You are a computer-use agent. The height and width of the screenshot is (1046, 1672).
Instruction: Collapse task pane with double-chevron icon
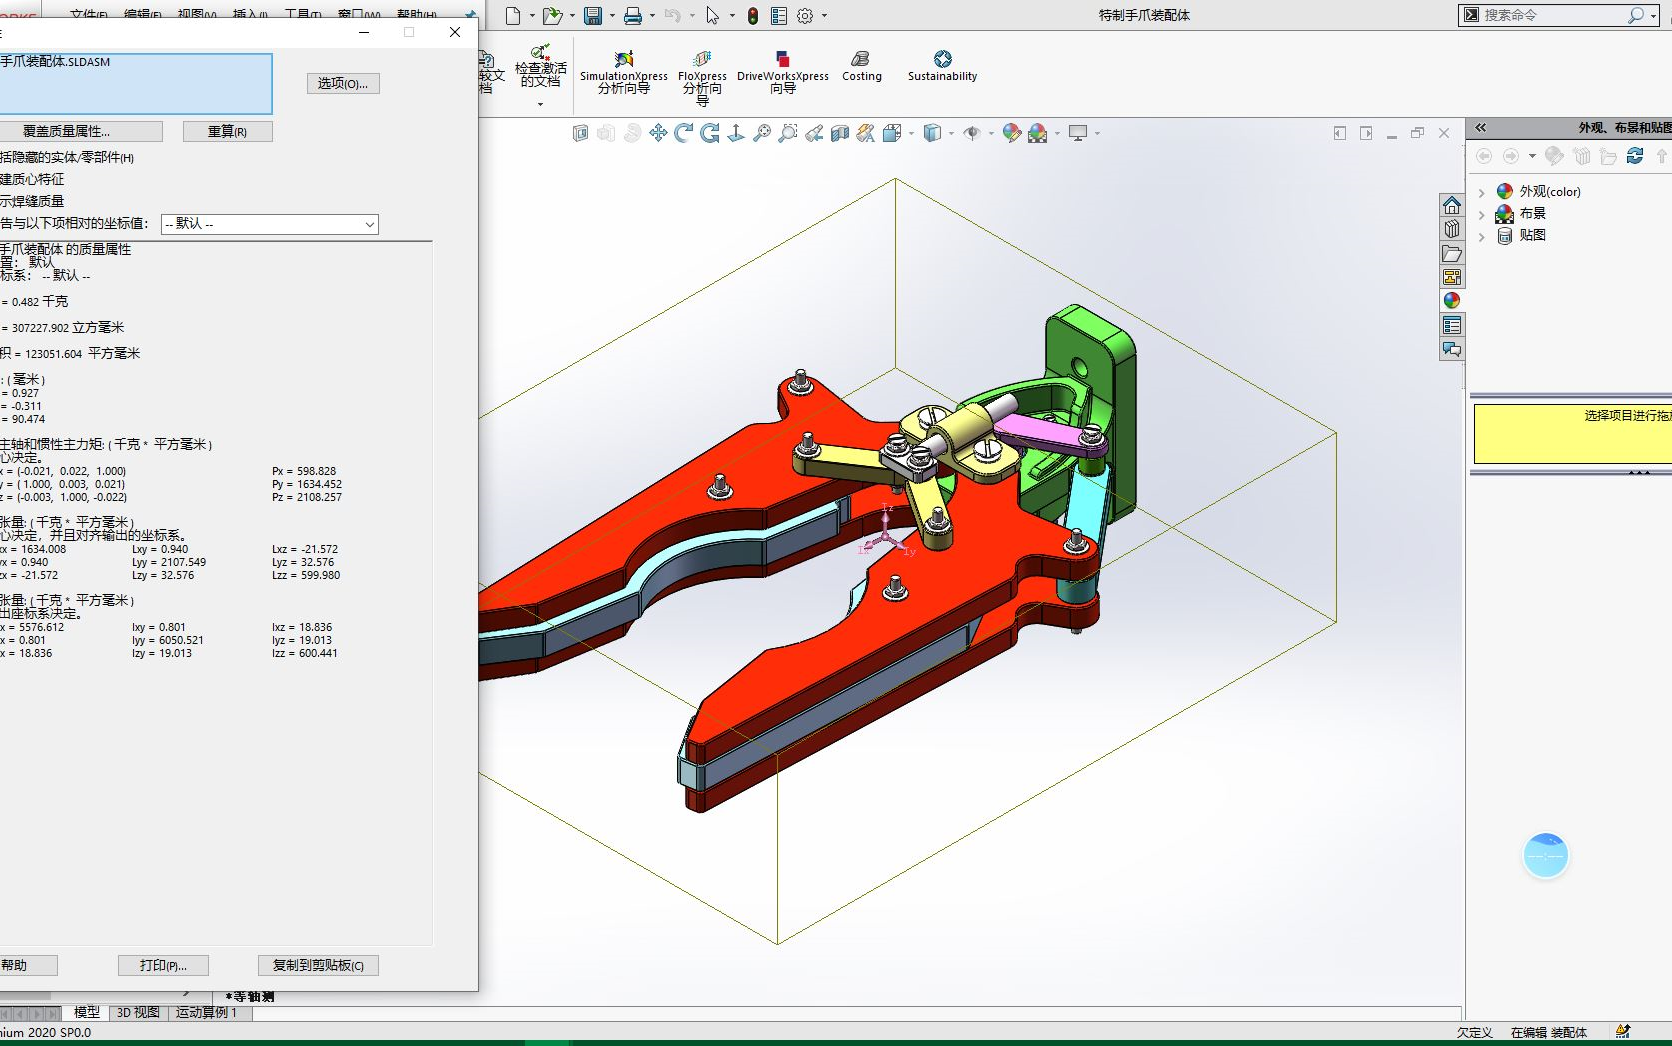point(1481,127)
